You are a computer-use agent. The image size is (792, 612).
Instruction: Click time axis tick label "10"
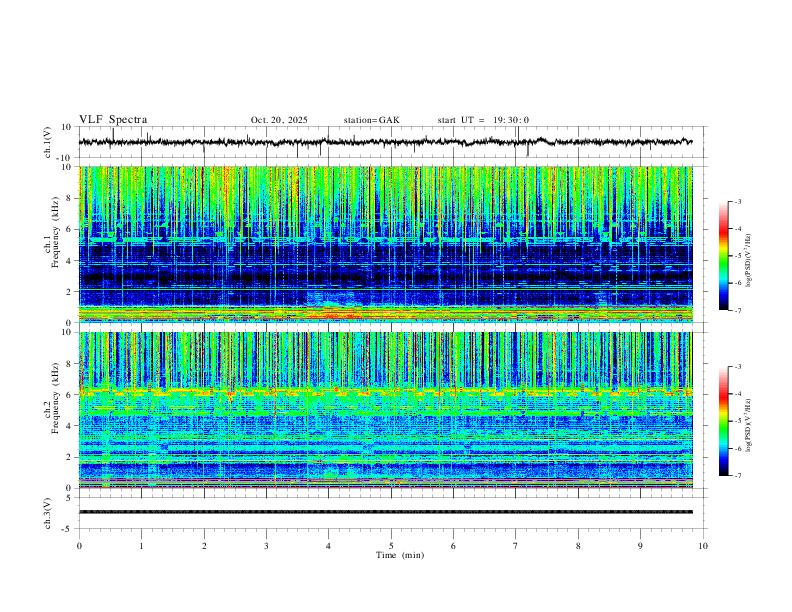click(703, 546)
